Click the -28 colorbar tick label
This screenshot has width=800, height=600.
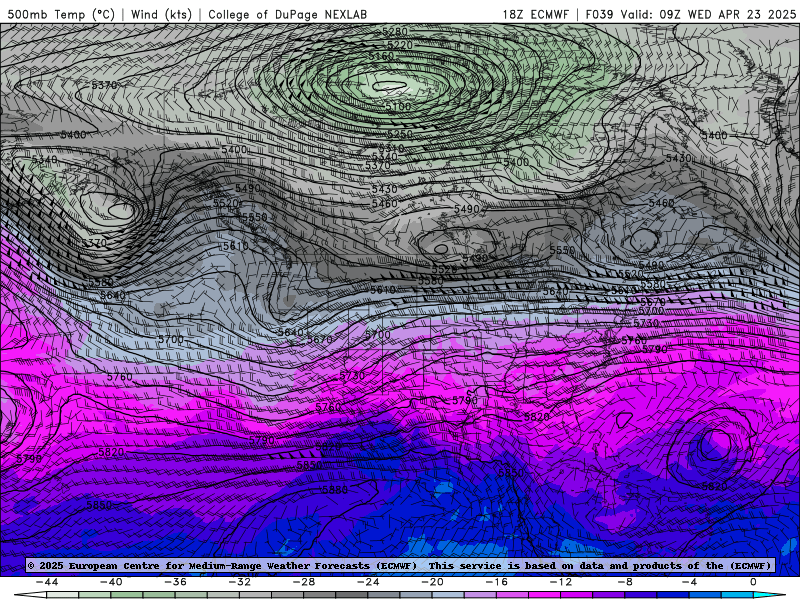[304, 582]
